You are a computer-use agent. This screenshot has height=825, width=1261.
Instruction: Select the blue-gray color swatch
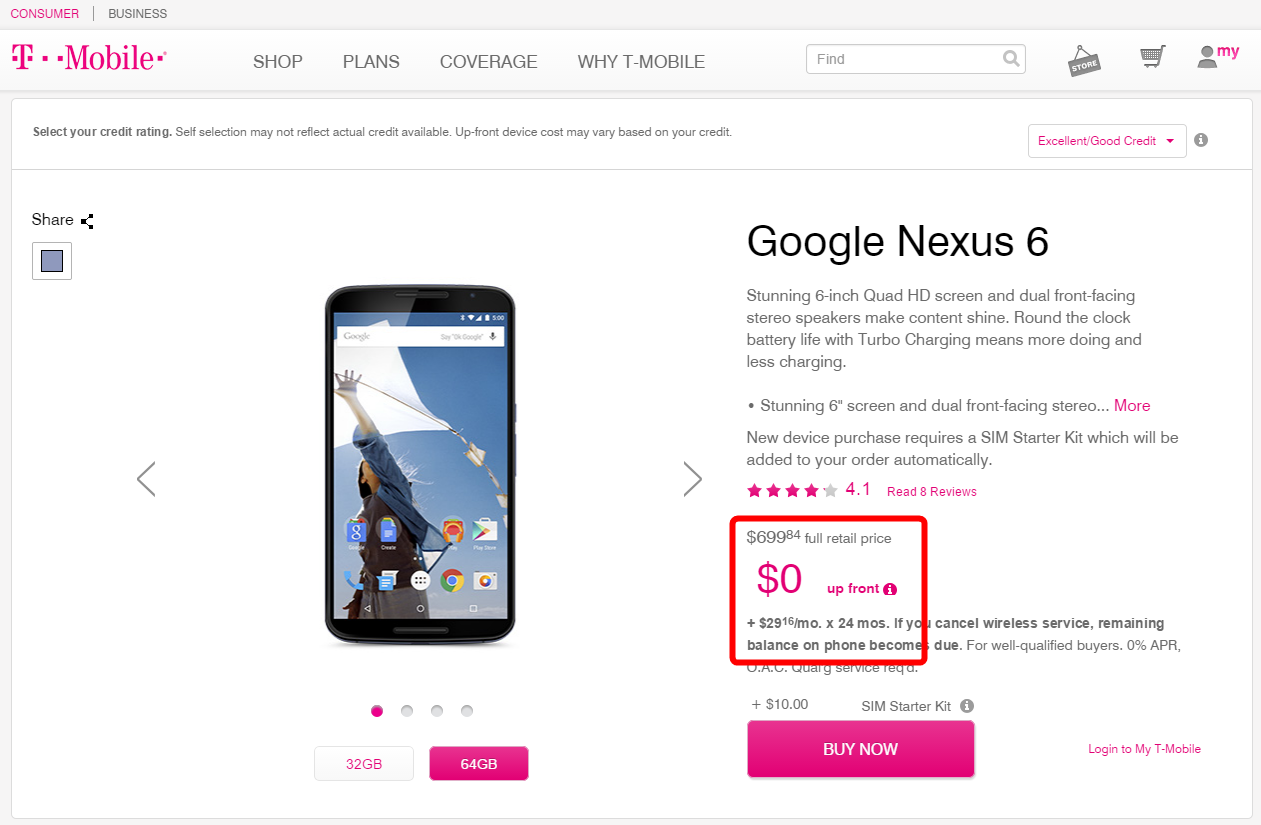(x=52, y=261)
